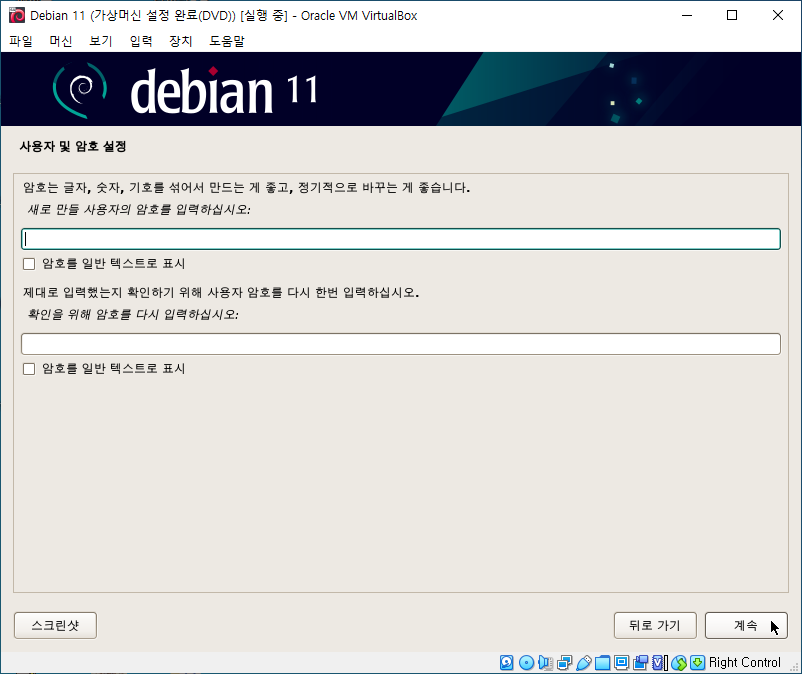This screenshot has height=674, width=802.
Task: Click the VirtualBox title bar app icon
Action: point(16,15)
